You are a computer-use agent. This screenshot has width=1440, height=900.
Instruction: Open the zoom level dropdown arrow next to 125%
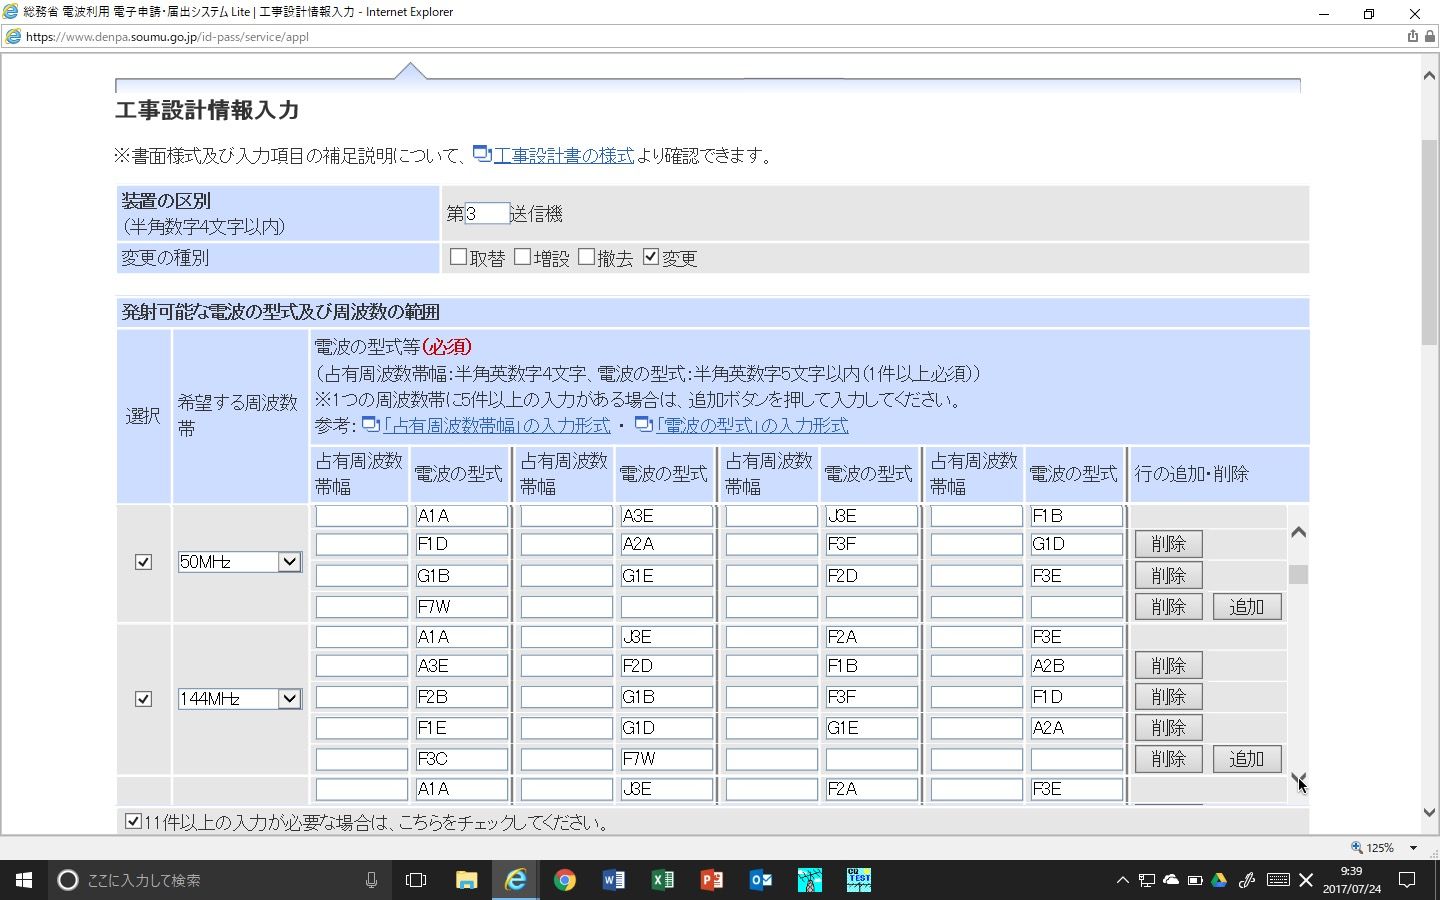(x=1413, y=848)
